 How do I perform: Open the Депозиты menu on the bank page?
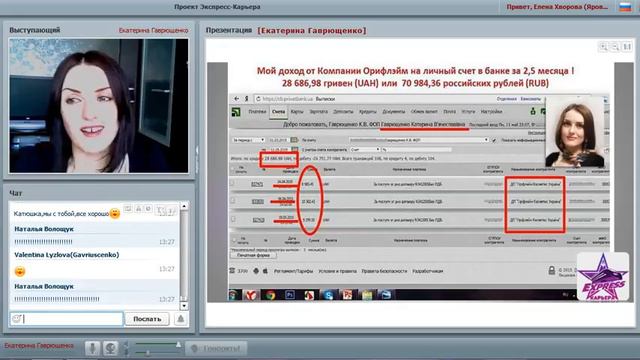(343, 111)
